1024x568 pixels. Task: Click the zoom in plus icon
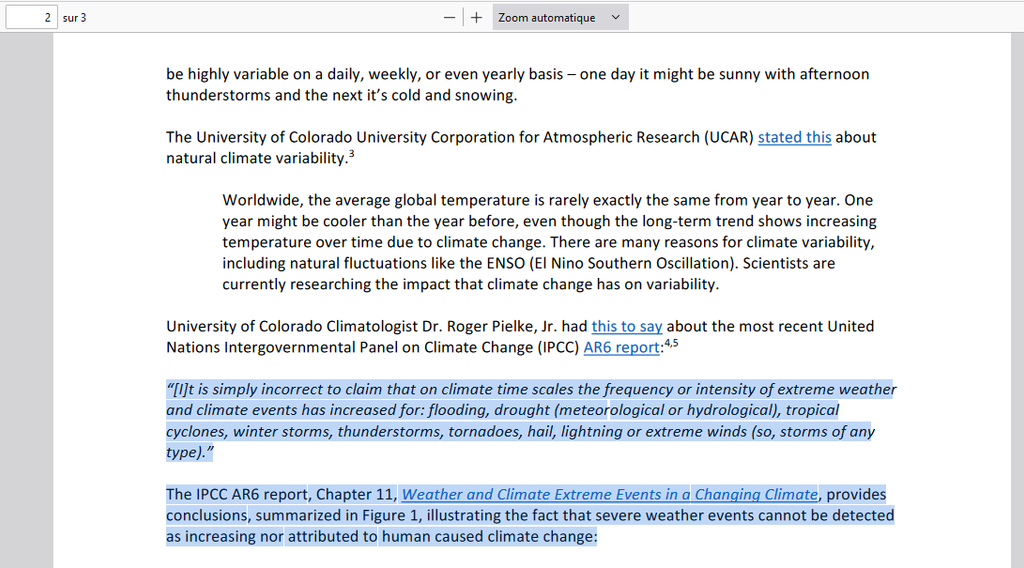click(477, 17)
